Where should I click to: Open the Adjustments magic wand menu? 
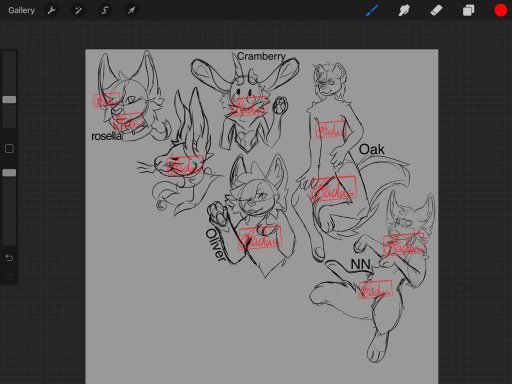78,10
